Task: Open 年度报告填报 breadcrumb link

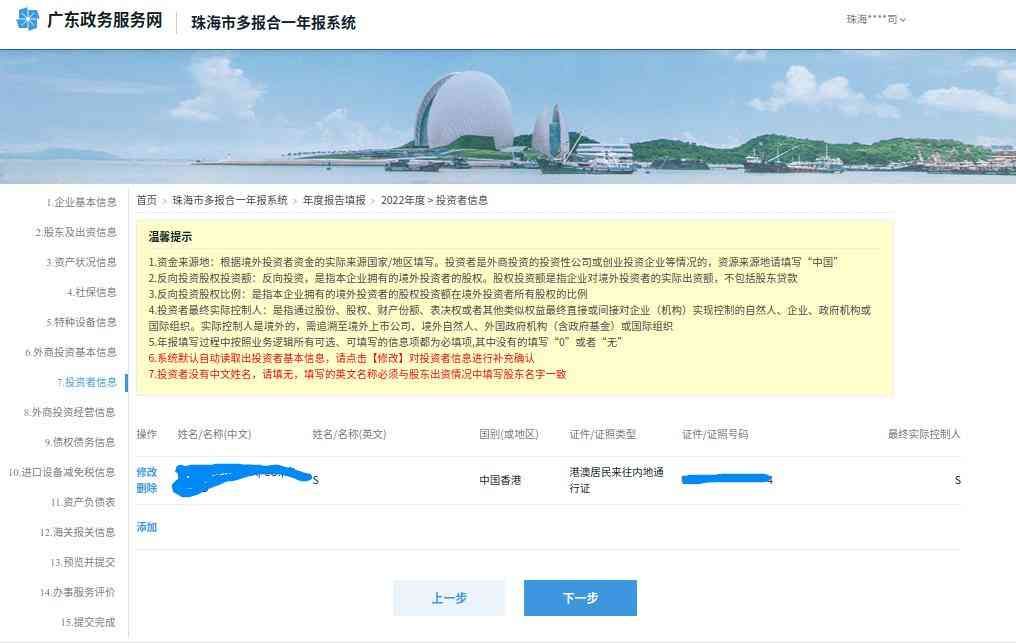Action: pyautogui.click(x=334, y=200)
